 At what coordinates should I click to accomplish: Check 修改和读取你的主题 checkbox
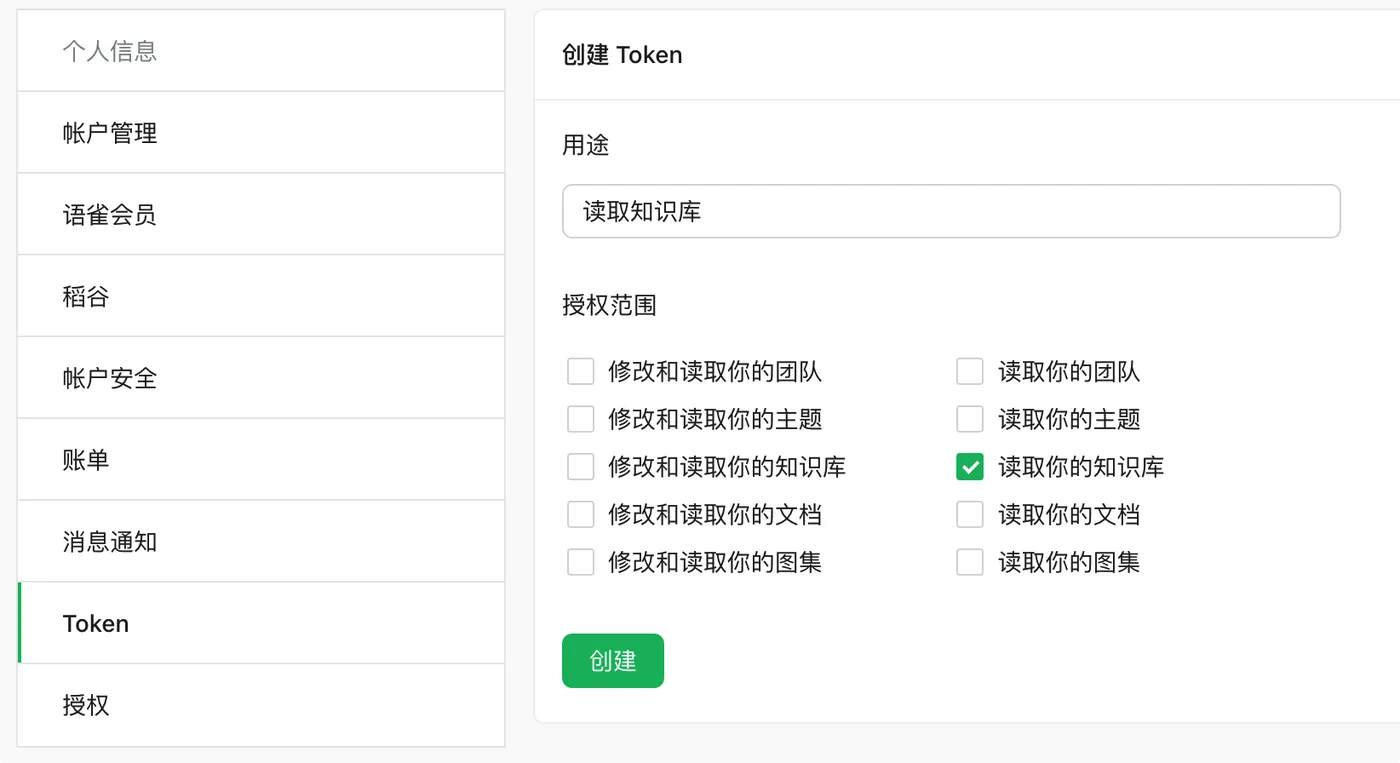(x=581, y=419)
